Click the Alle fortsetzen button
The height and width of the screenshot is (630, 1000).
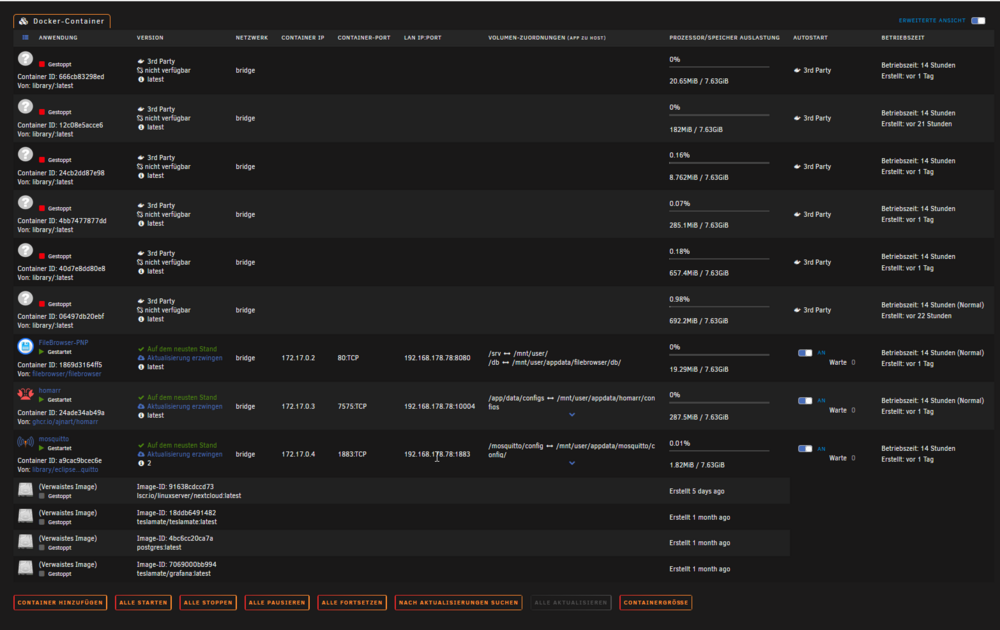(x=352, y=602)
